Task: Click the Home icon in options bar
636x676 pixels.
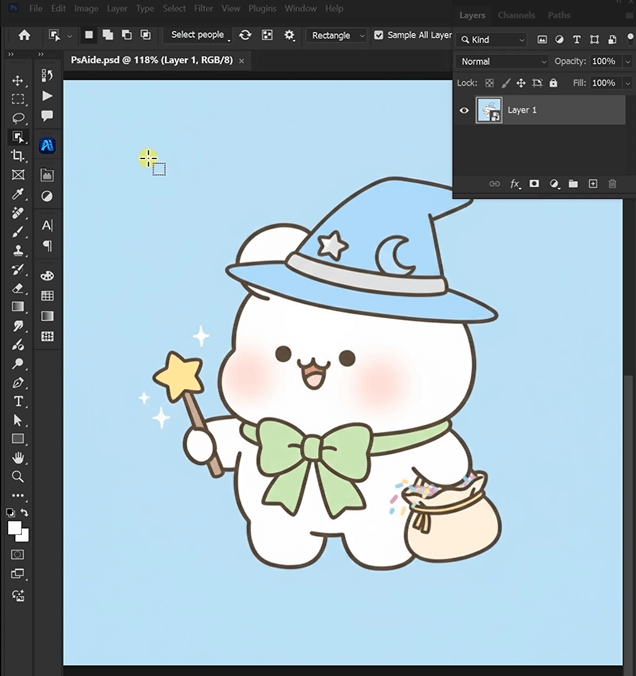Action: pyautogui.click(x=24, y=35)
